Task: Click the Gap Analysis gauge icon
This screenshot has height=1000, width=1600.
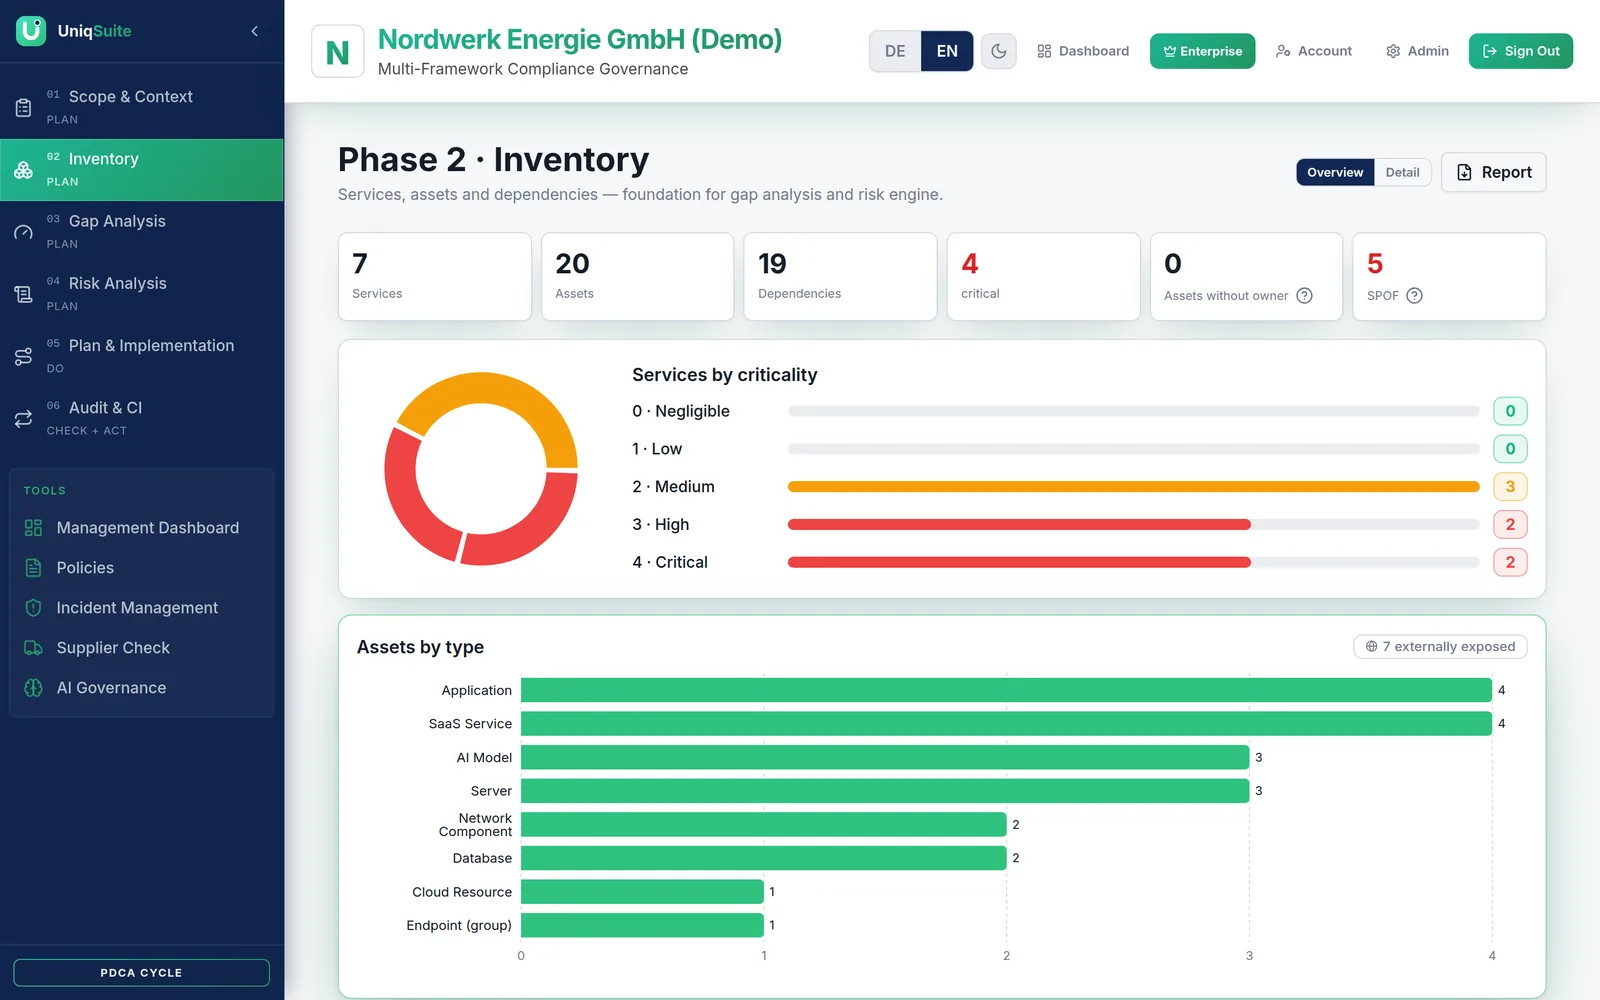Action: pos(23,232)
